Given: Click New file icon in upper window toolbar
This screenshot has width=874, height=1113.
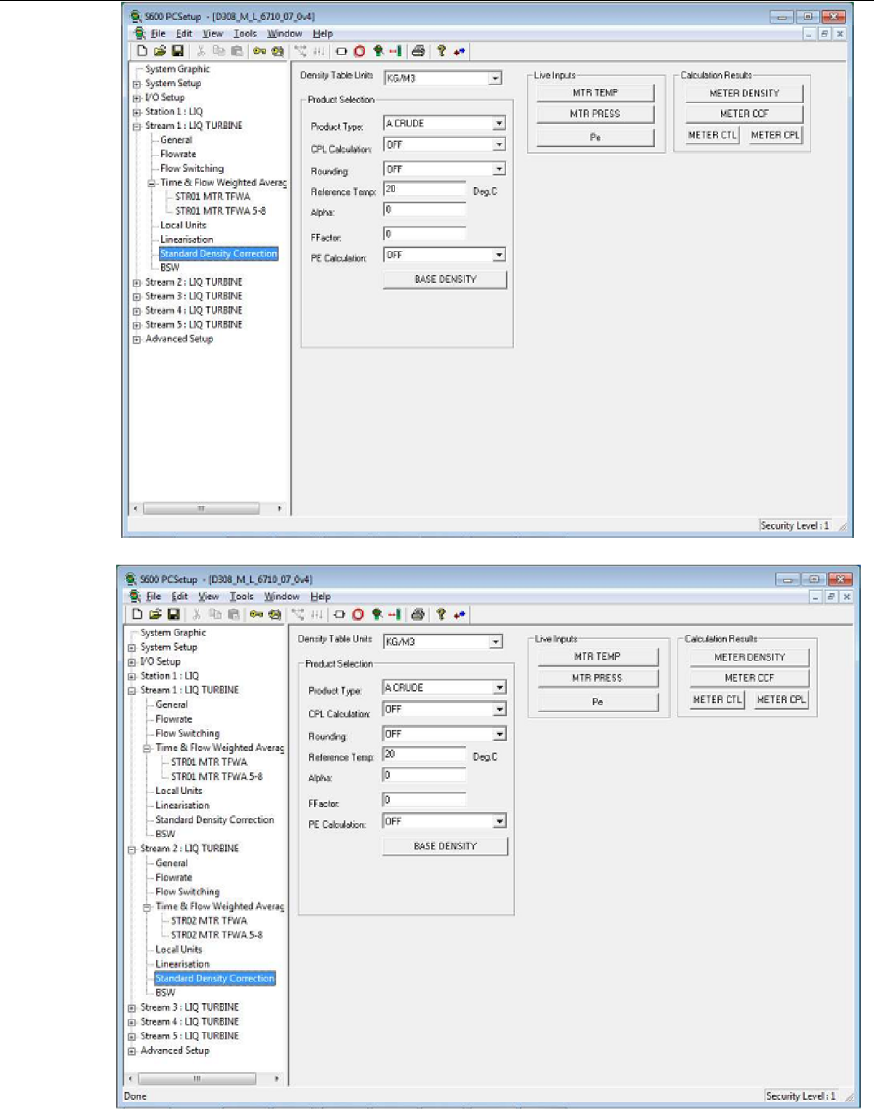Looking at the screenshot, I should 142,51.
